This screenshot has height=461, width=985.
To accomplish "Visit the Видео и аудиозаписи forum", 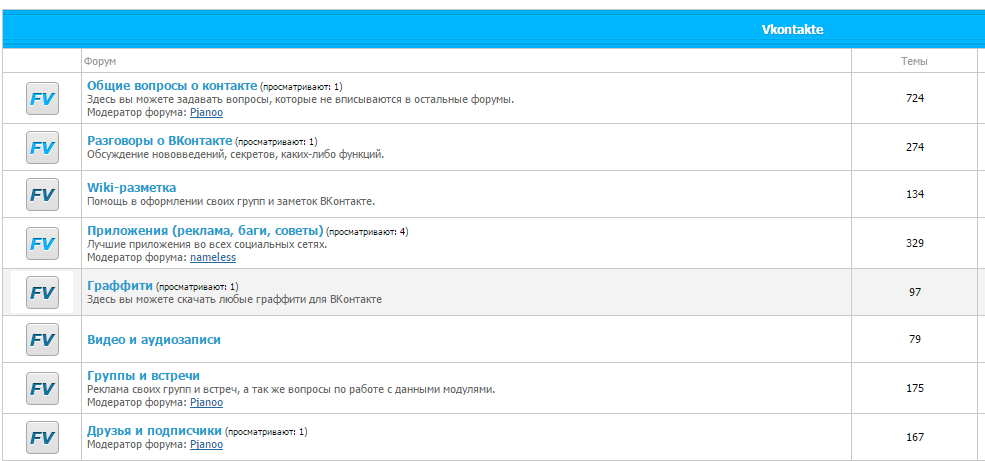I will 154,340.
